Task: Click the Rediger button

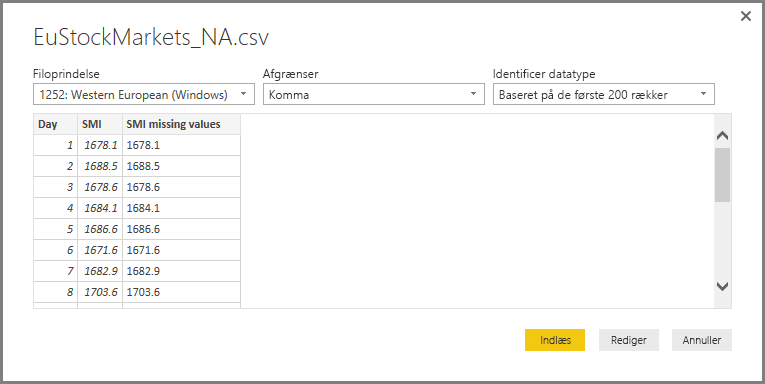Action: pos(629,340)
